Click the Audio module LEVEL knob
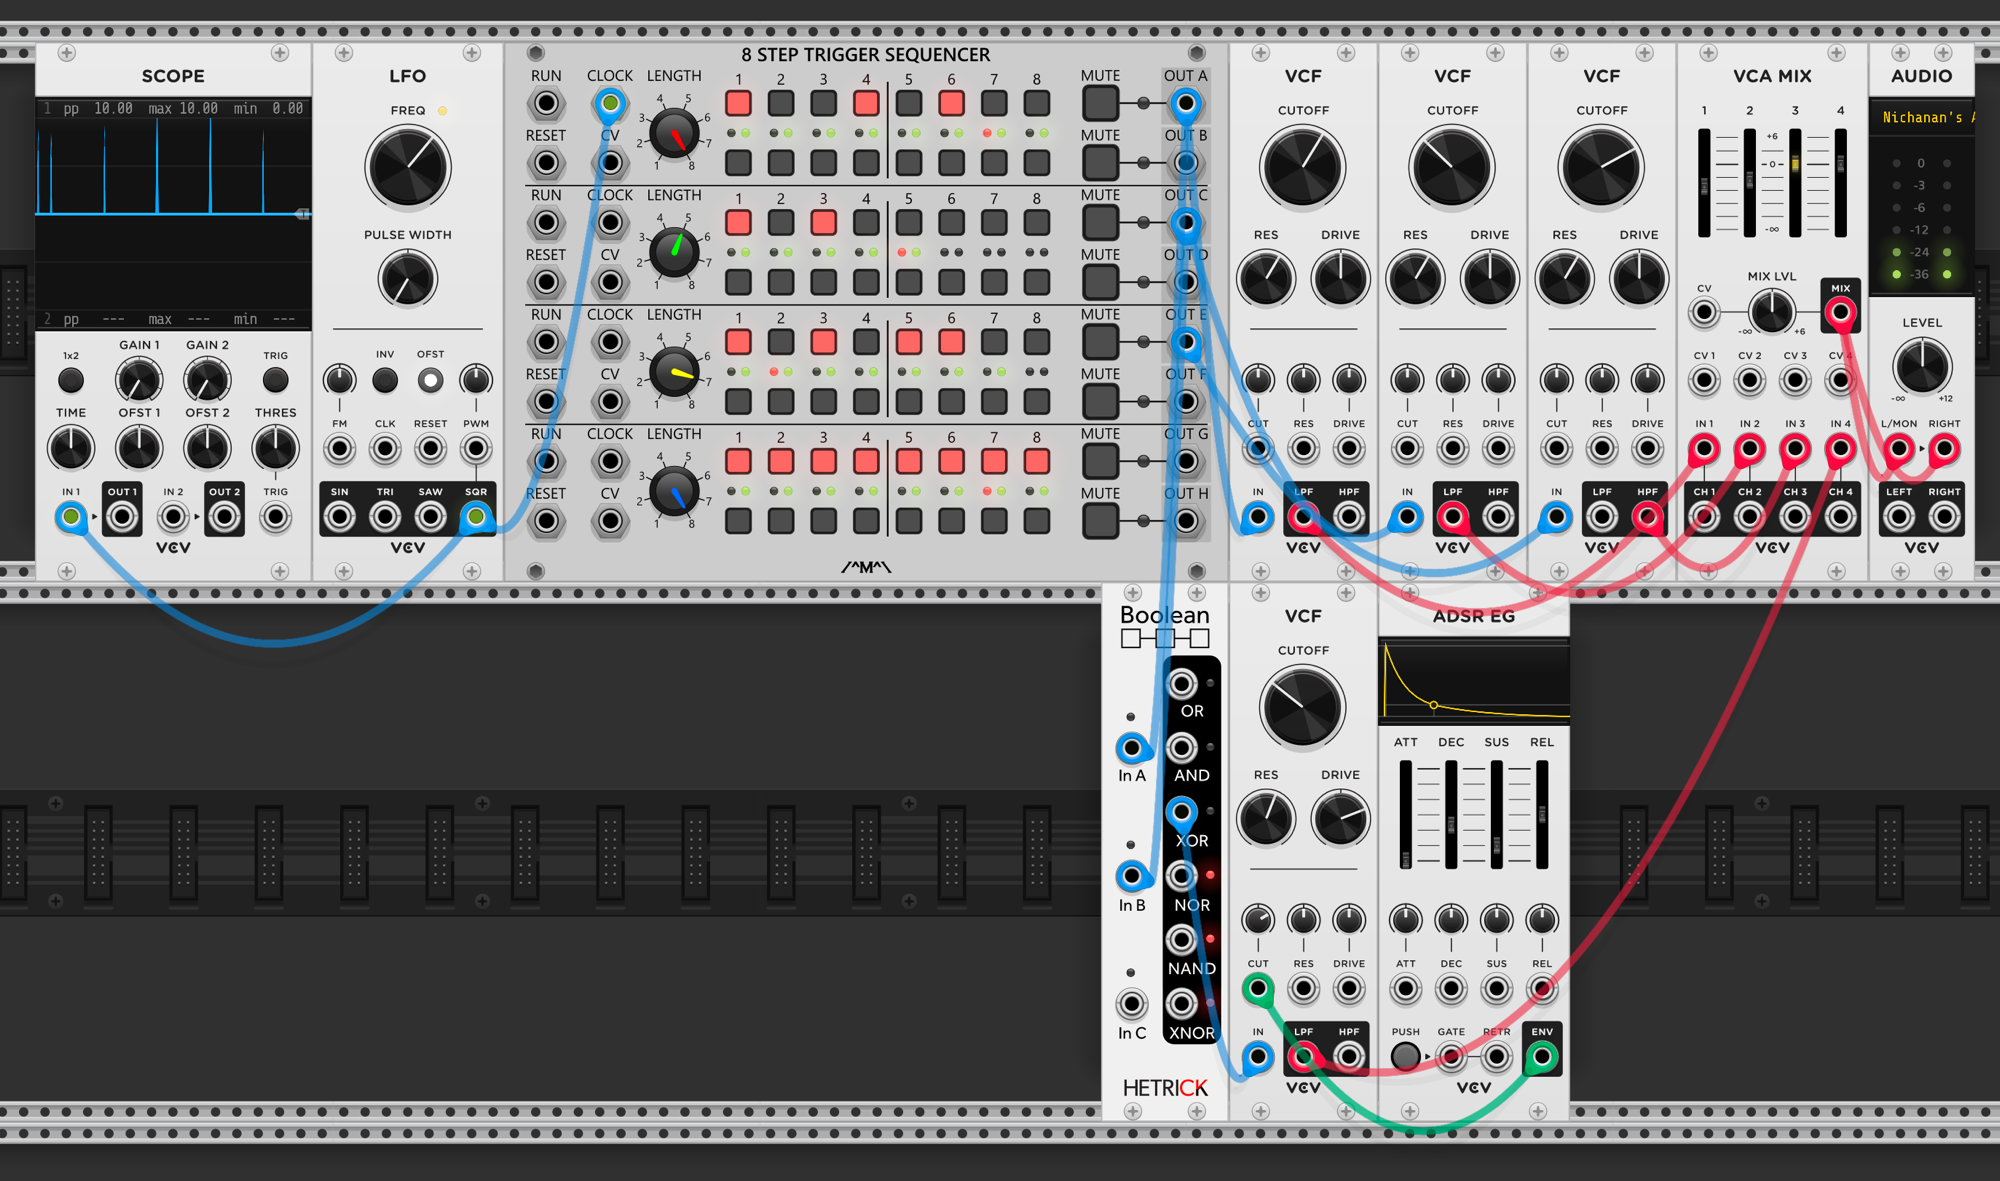Viewport: 2000px width, 1181px height. [1922, 365]
